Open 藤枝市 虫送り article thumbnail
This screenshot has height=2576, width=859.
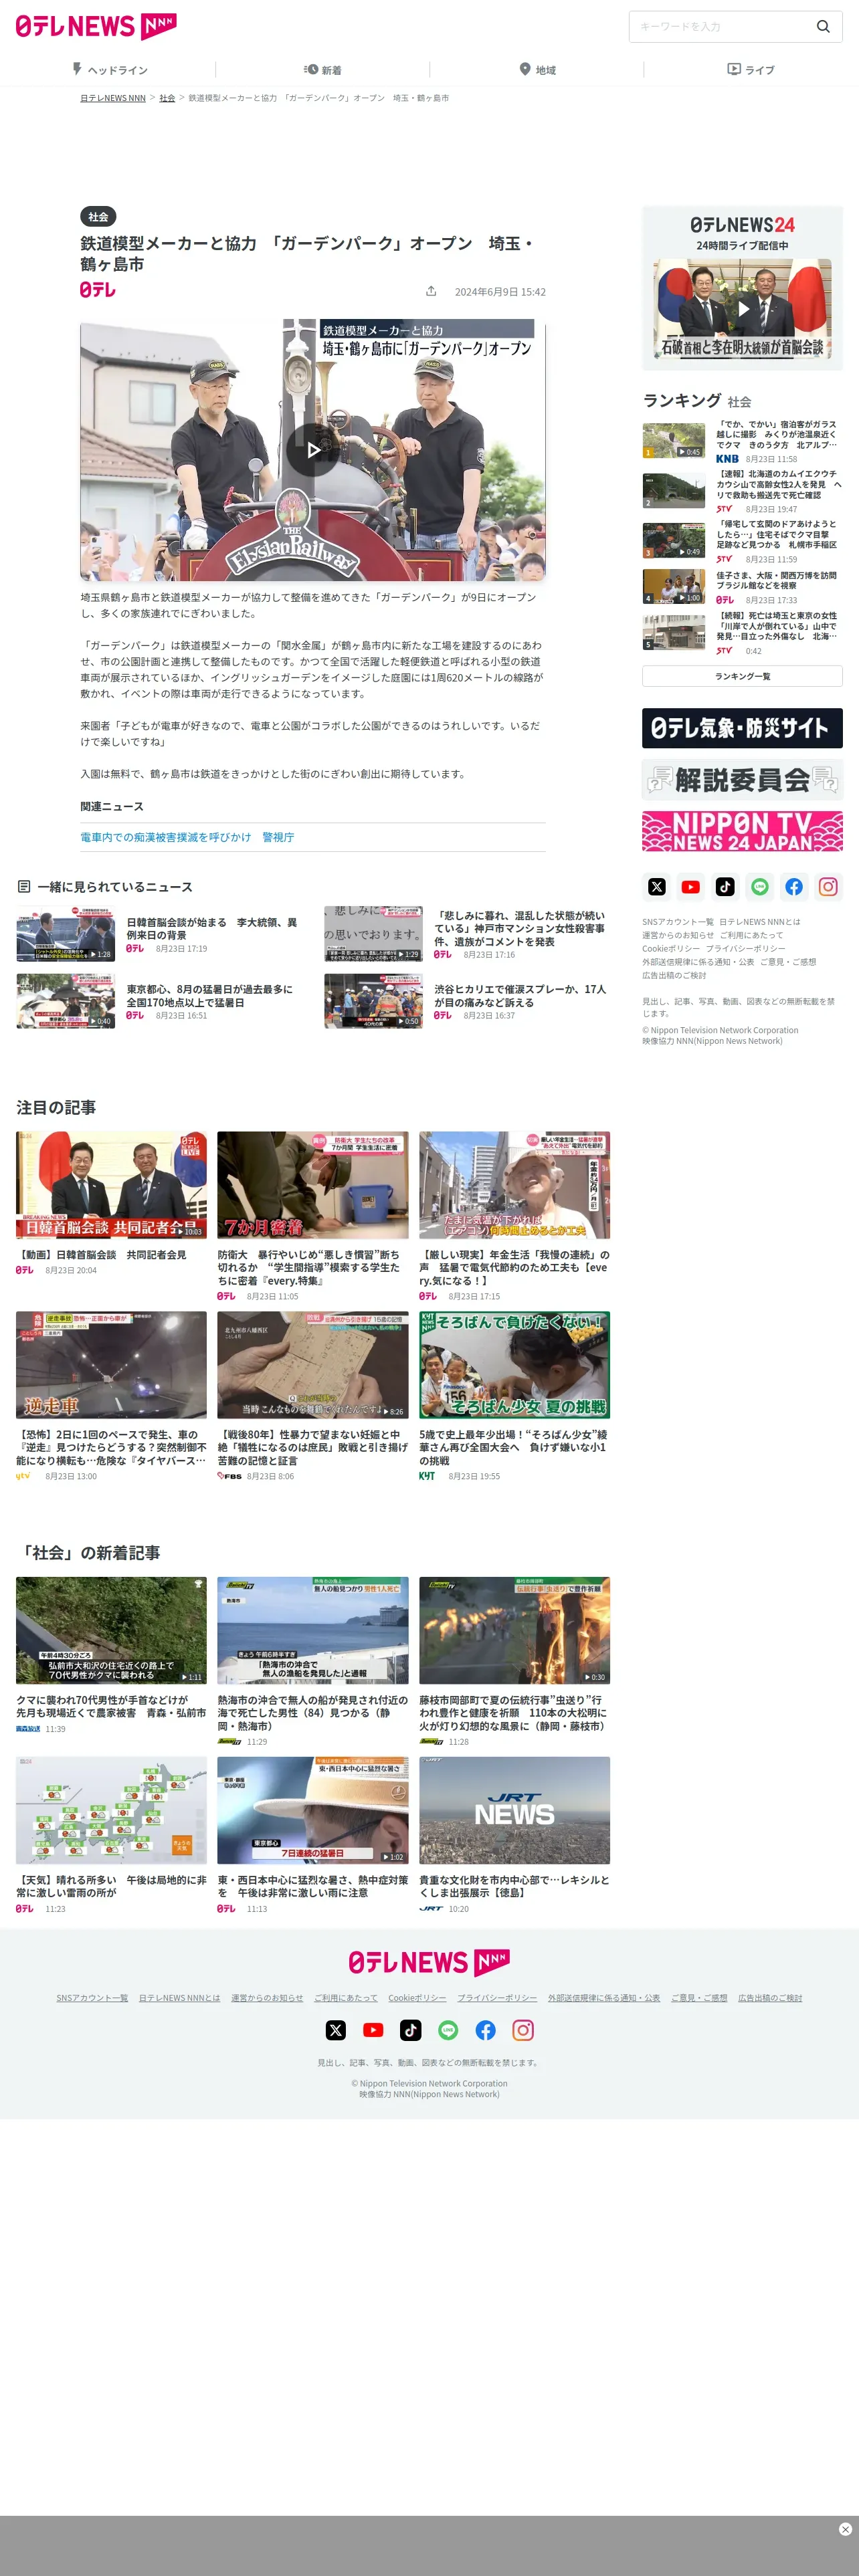click(514, 1631)
